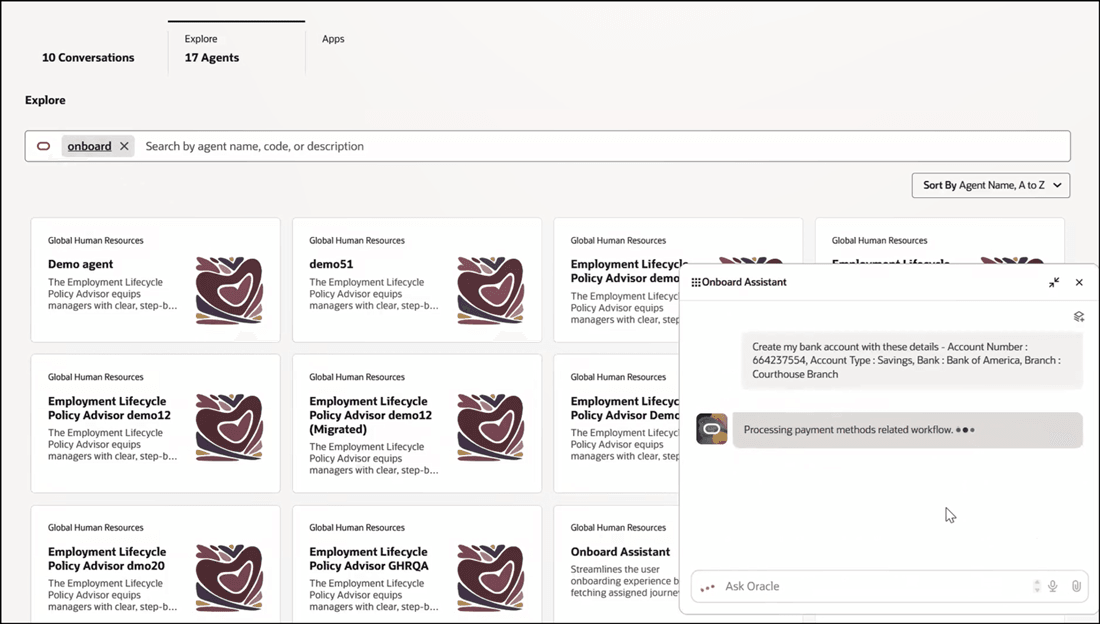Click the GHRQA card heart artwork
Viewport: 1100px width, 624px height.
click(x=490, y=578)
